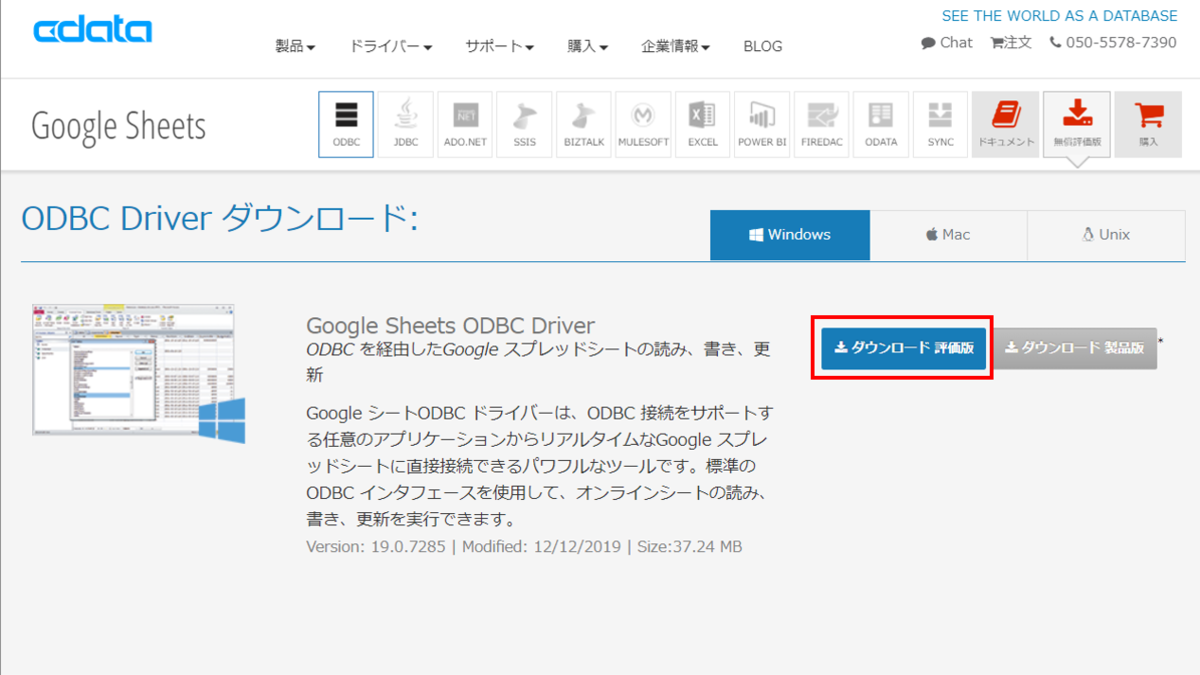Open the 企業情報 dropdown menu
This screenshot has height=675, width=1200.
point(676,46)
